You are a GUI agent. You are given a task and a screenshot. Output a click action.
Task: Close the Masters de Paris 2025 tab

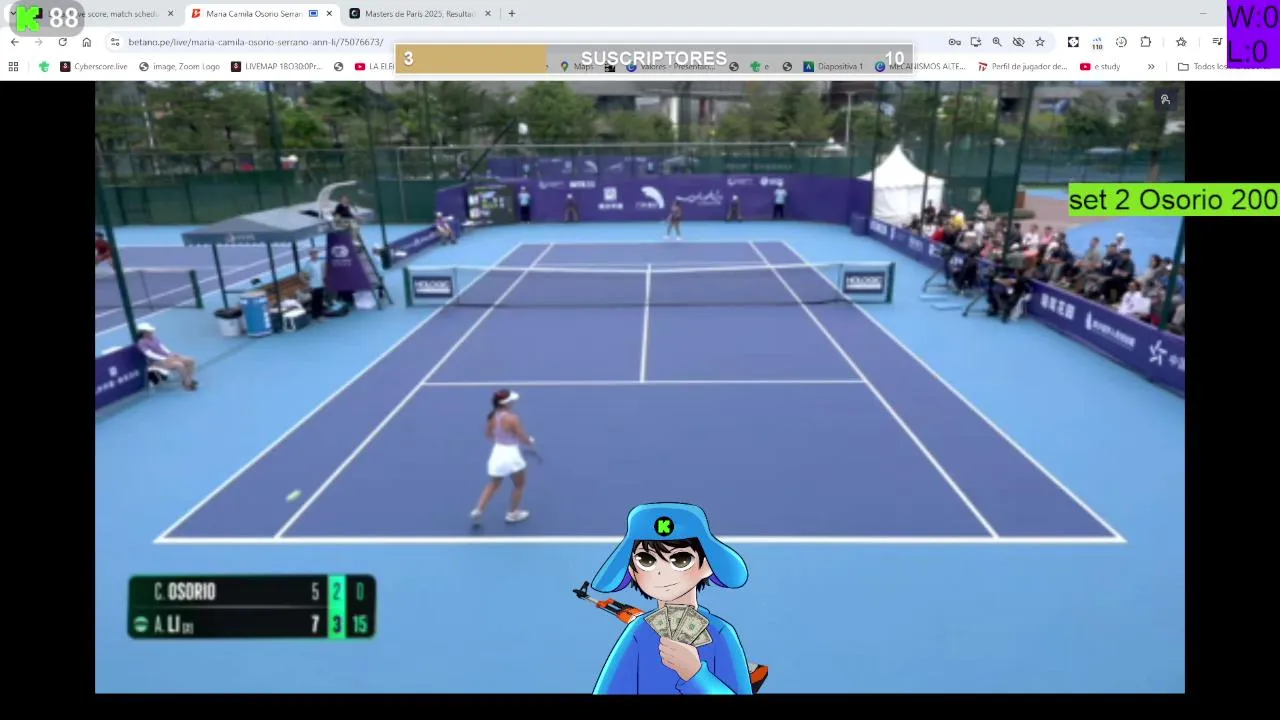(488, 14)
